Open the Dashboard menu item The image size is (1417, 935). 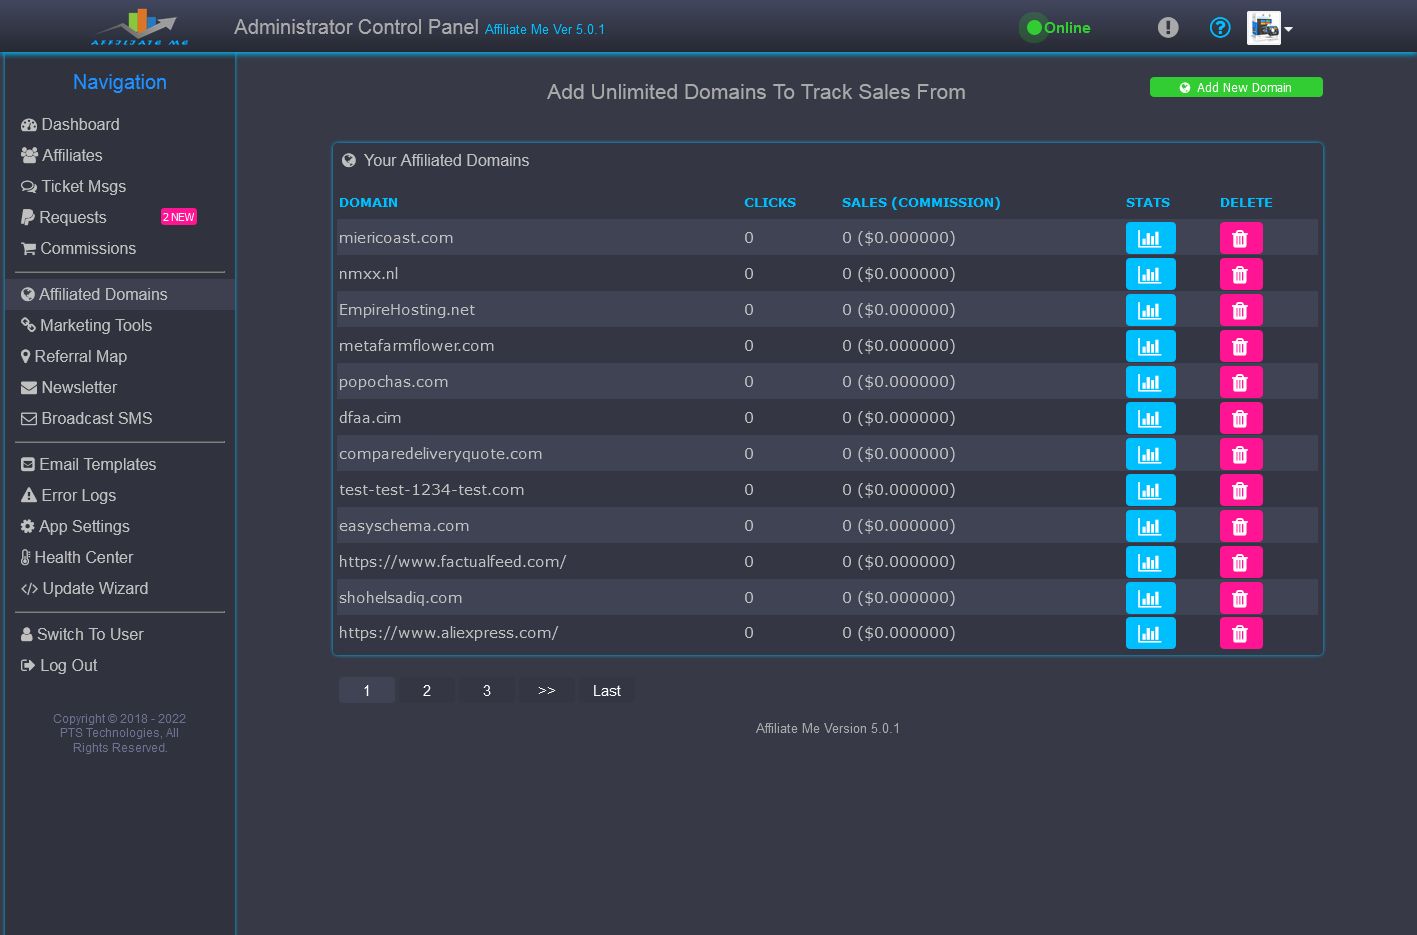[x=80, y=124]
